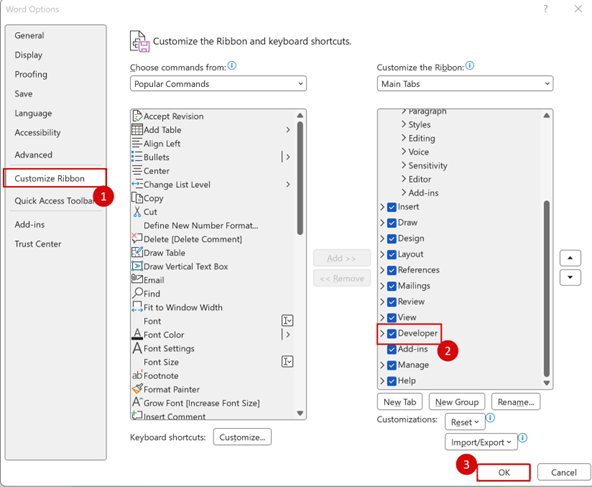Uncheck the Developer tab checkbox
This screenshot has height=487, width=592.
[392, 334]
